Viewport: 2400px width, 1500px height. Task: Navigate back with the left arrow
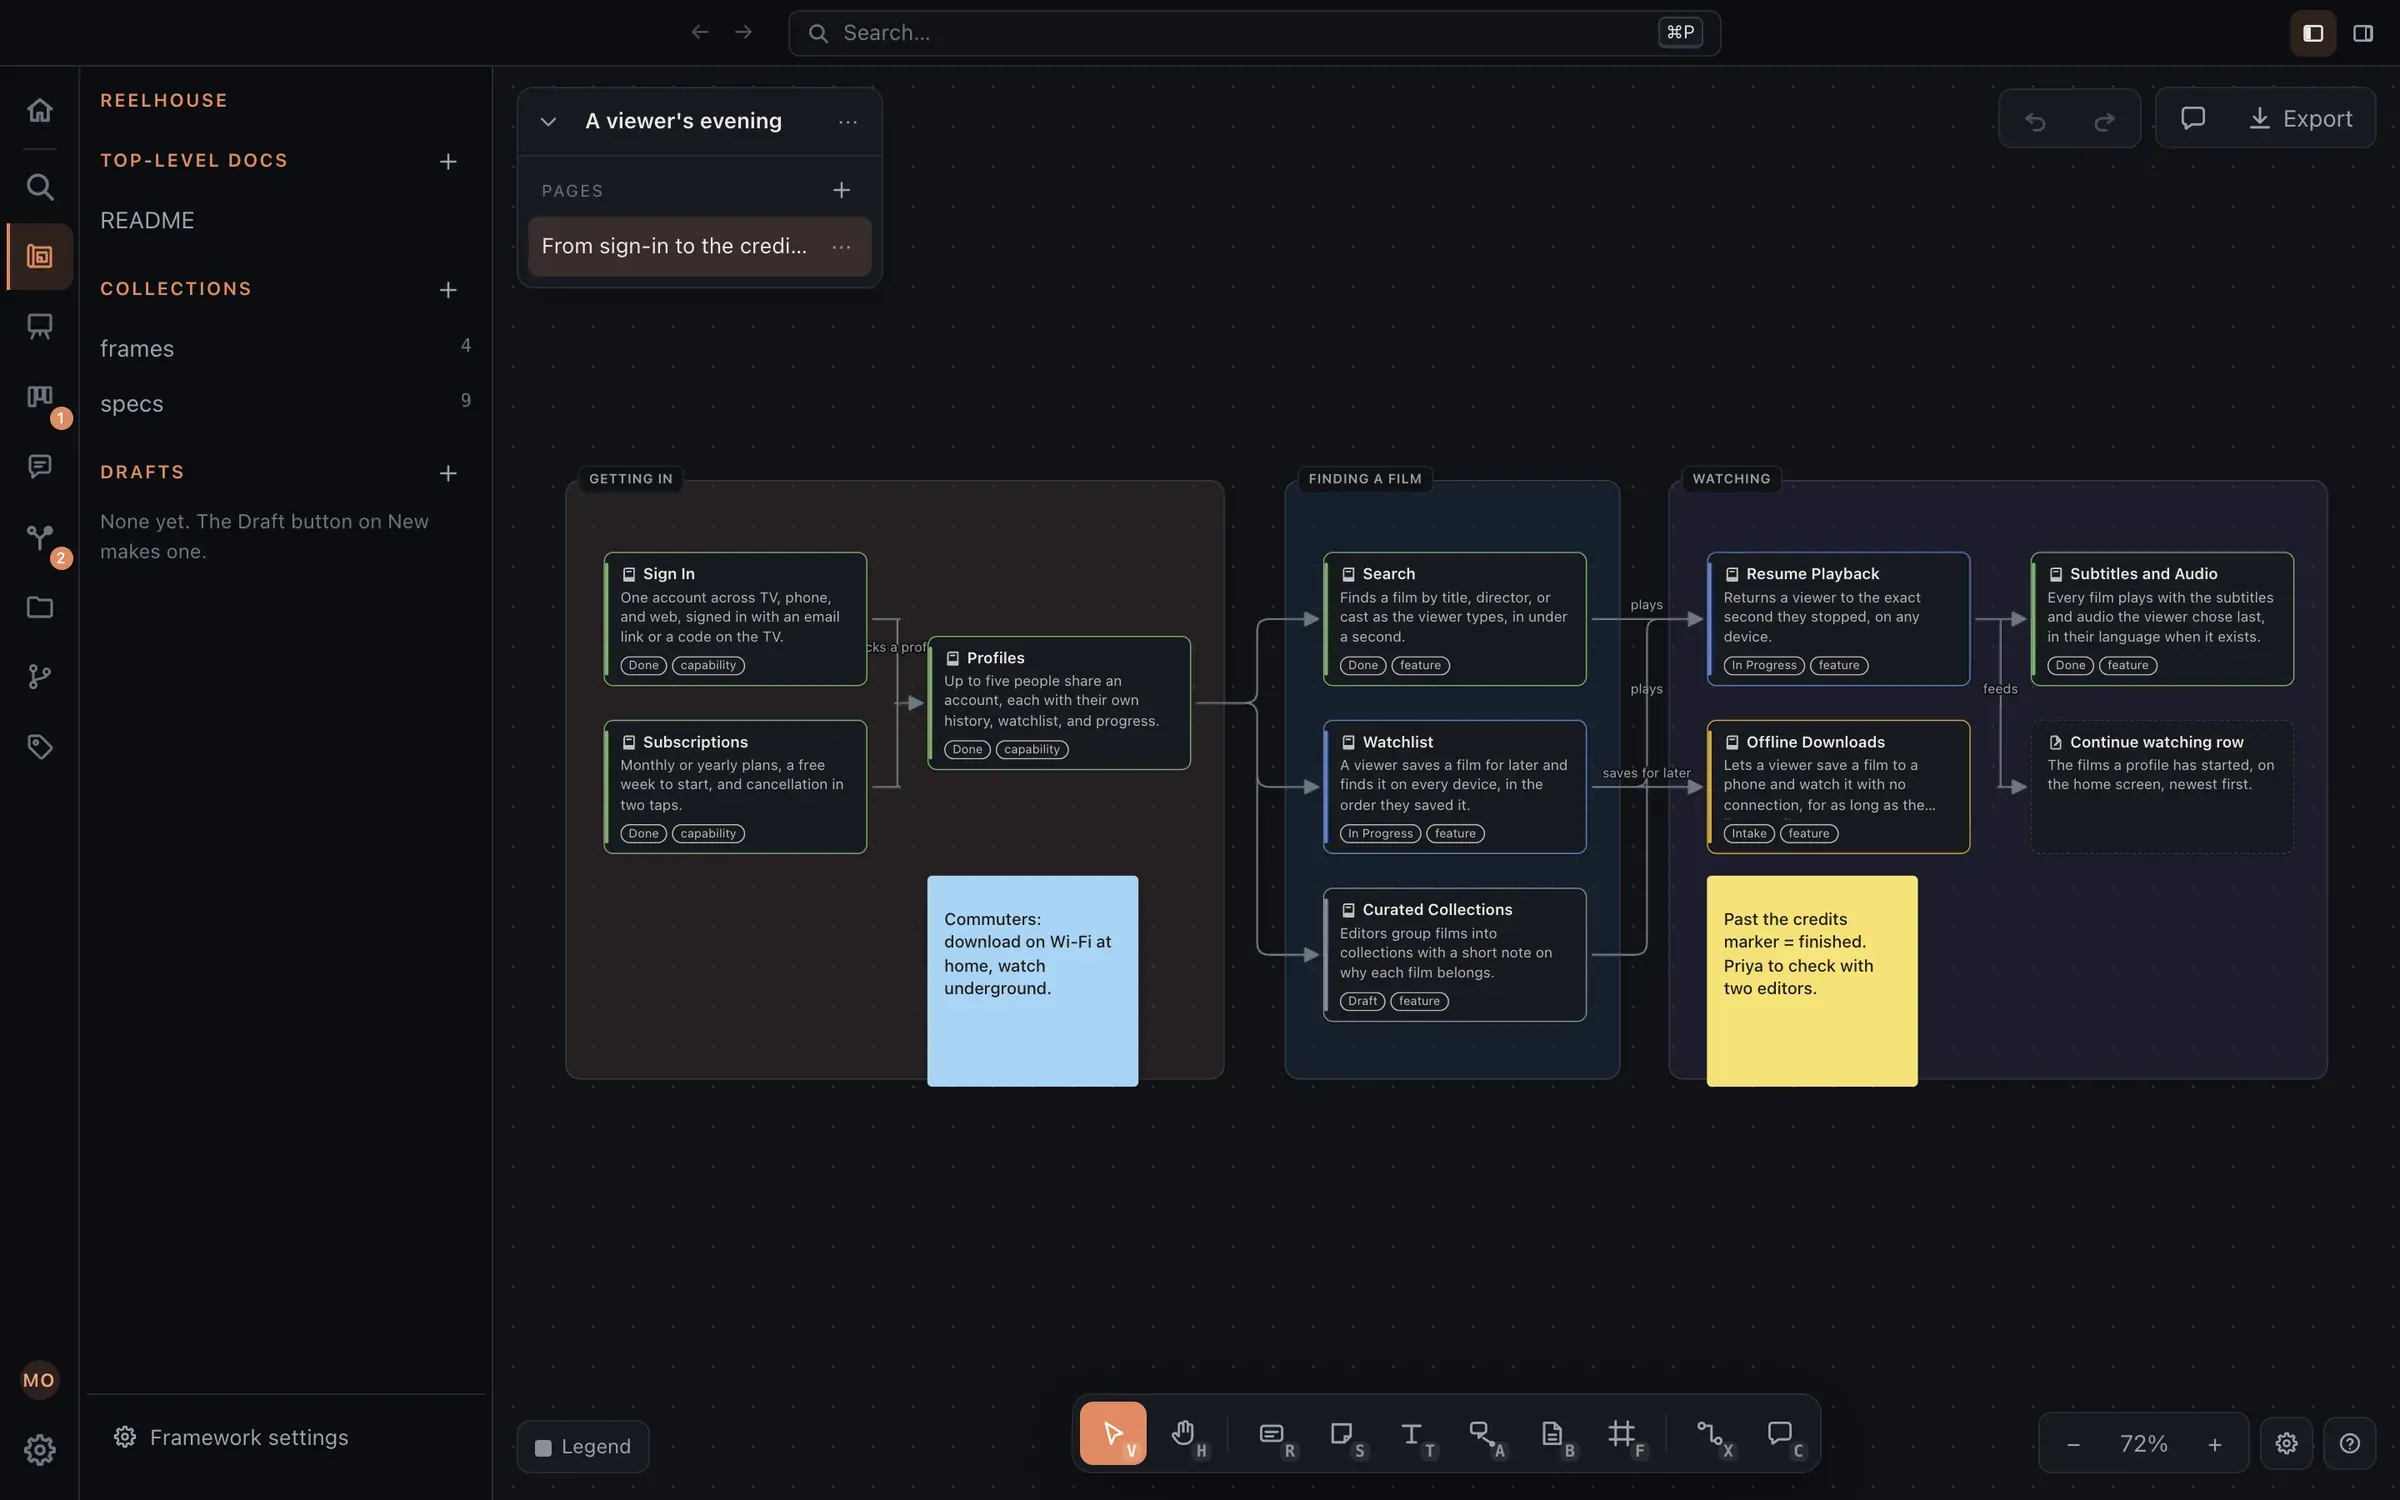(700, 33)
